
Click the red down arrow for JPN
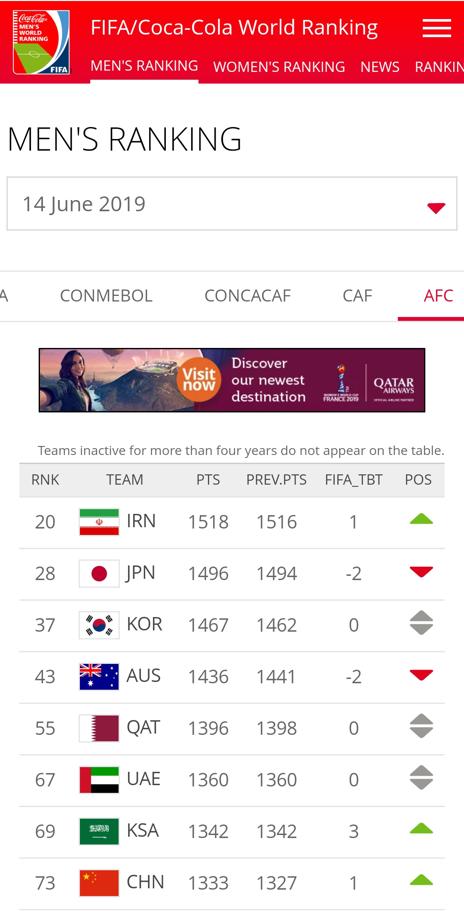click(x=421, y=572)
